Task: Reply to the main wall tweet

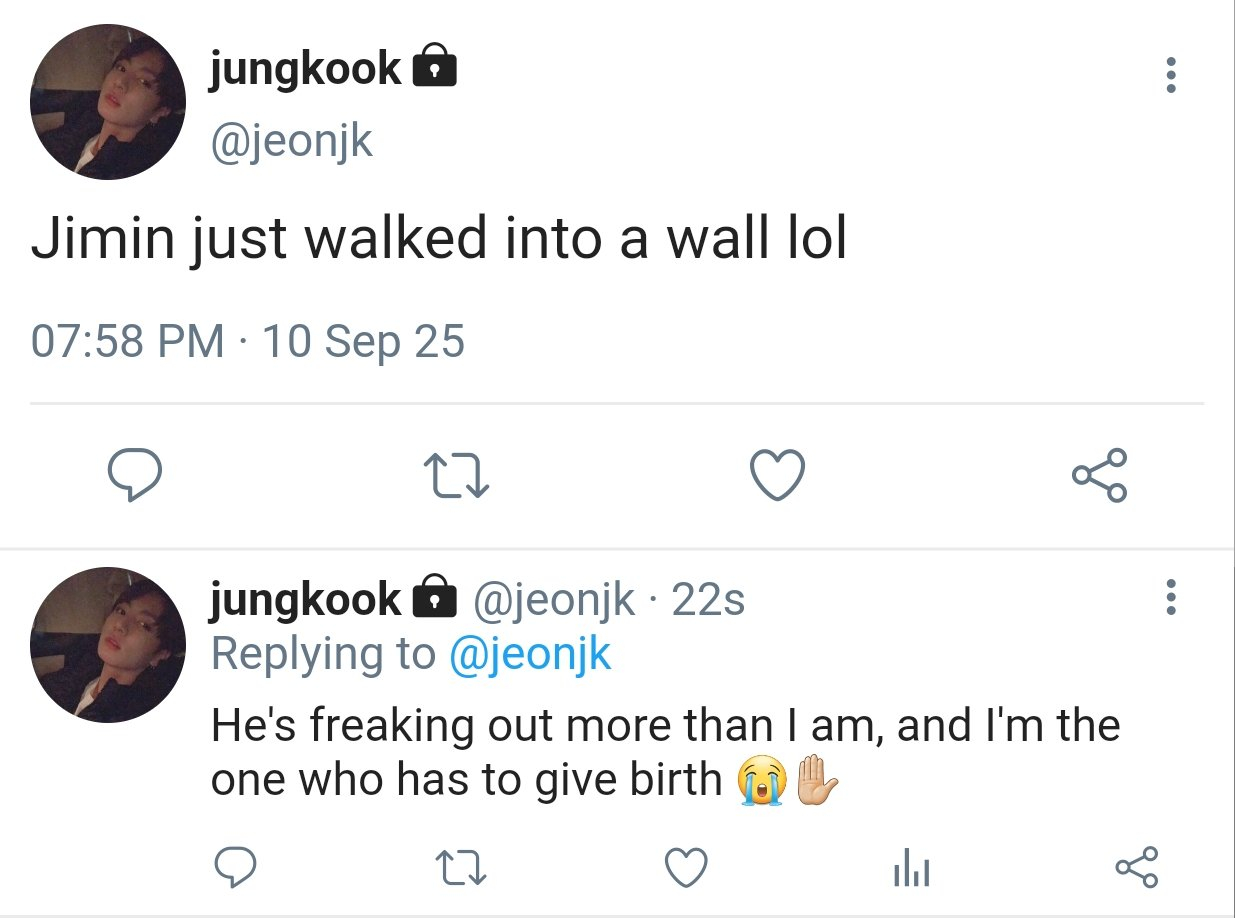Action: click(134, 476)
